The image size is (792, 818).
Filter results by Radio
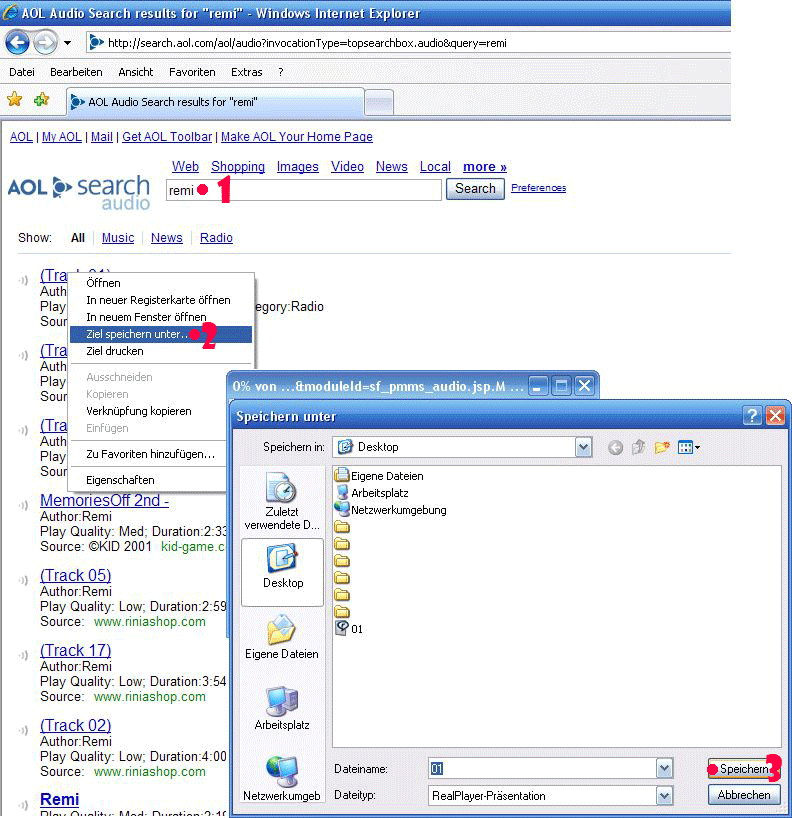216,238
